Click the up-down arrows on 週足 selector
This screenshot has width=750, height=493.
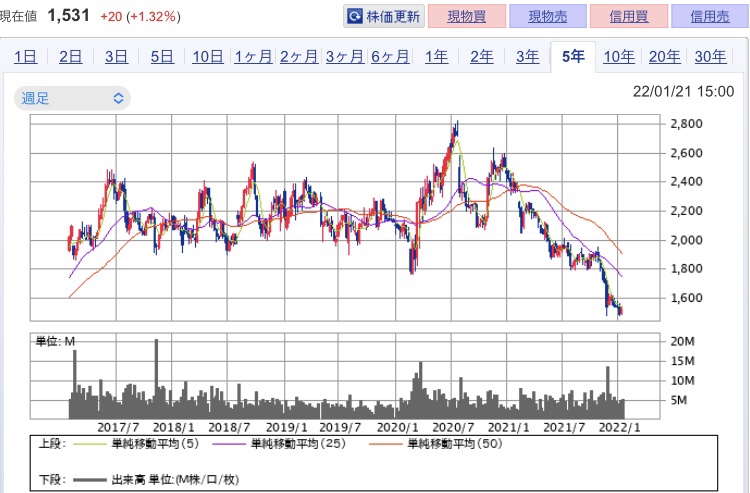pos(118,99)
